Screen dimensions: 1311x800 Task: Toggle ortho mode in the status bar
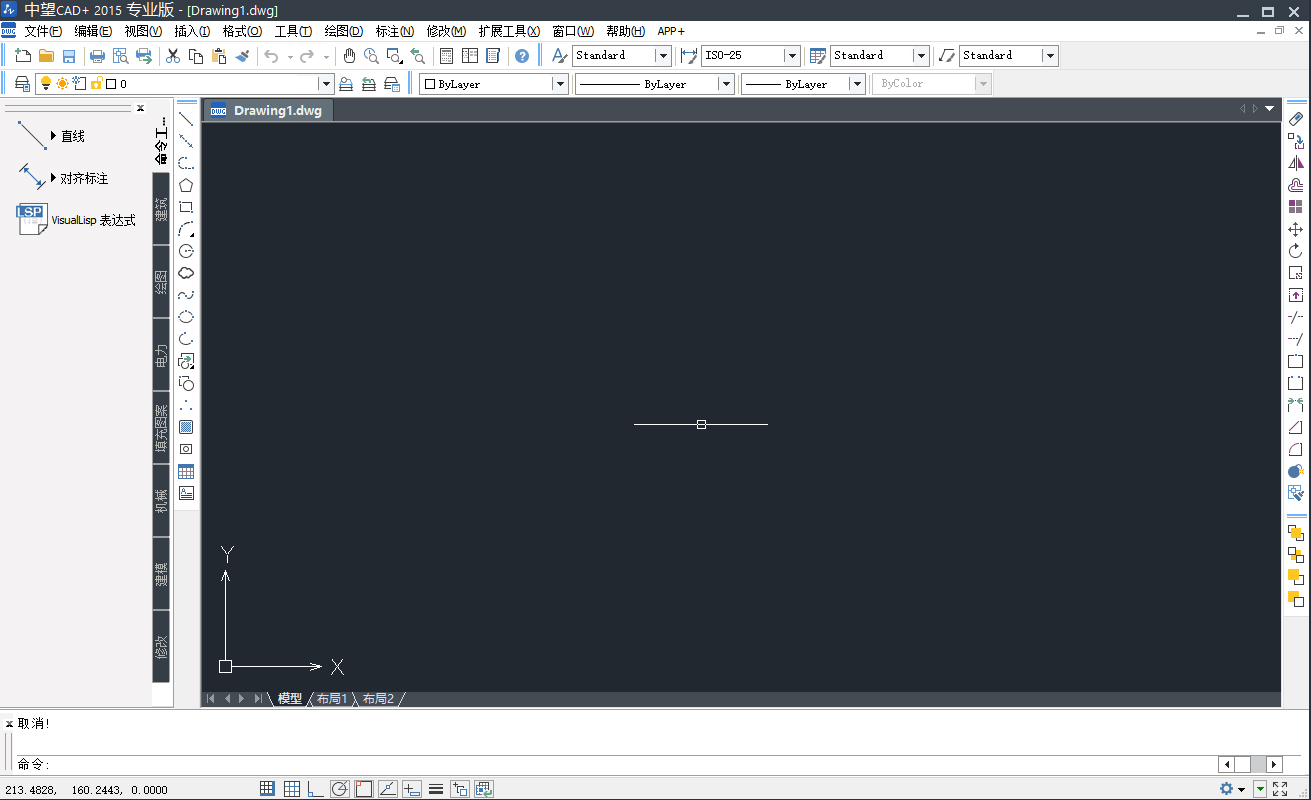point(315,788)
